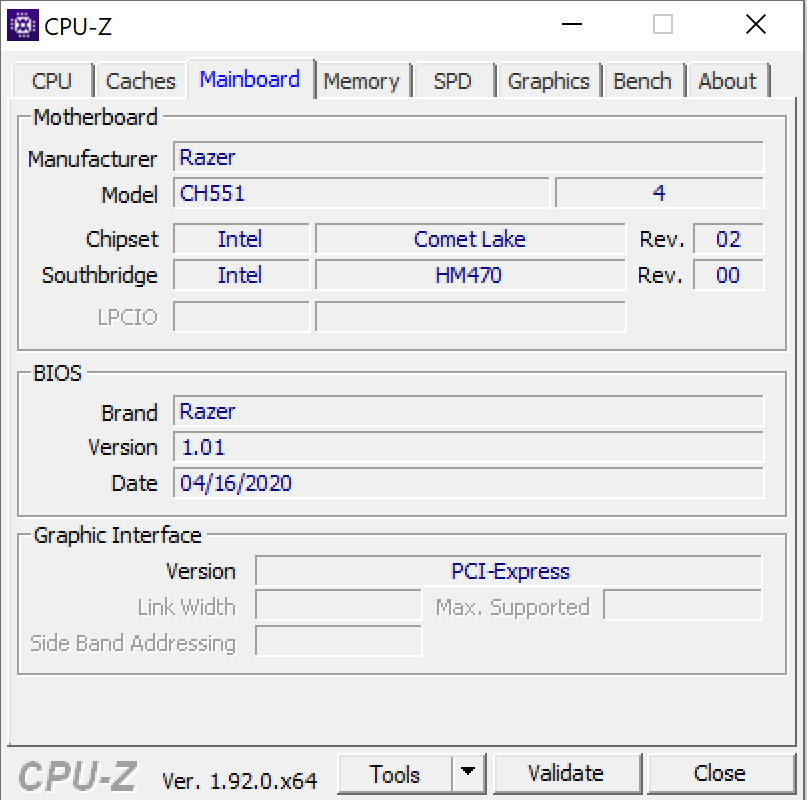Click the BIOS Brand field Razer

click(x=468, y=411)
